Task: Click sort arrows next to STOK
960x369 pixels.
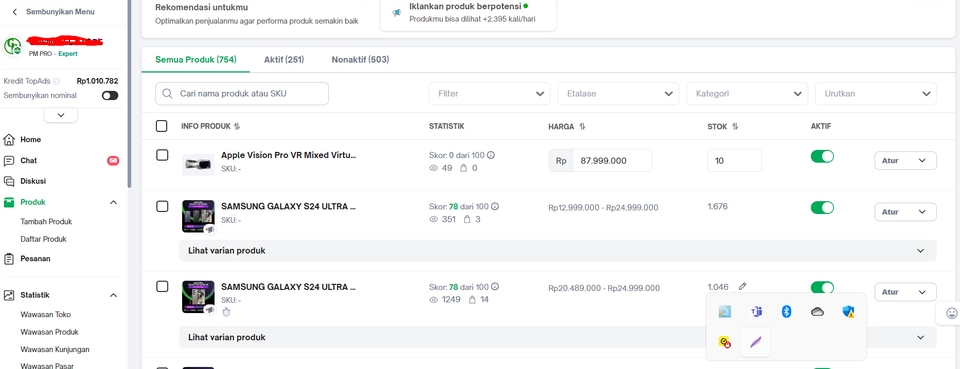Action: [735, 127]
